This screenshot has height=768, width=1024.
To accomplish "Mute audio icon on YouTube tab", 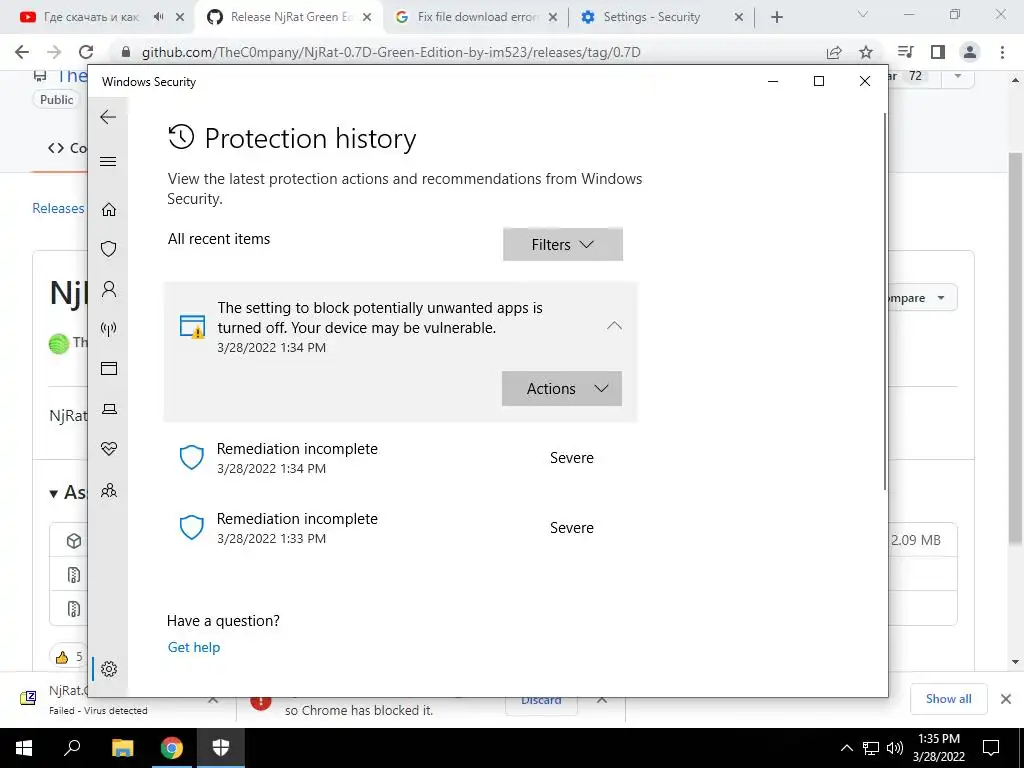I will pyautogui.click(x=159, y=17).
